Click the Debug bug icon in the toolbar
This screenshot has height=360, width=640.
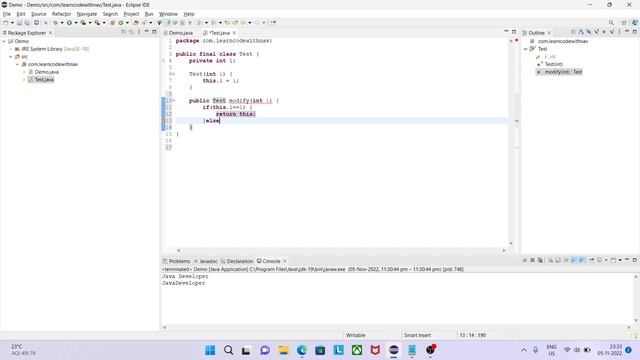coord(55,23)
